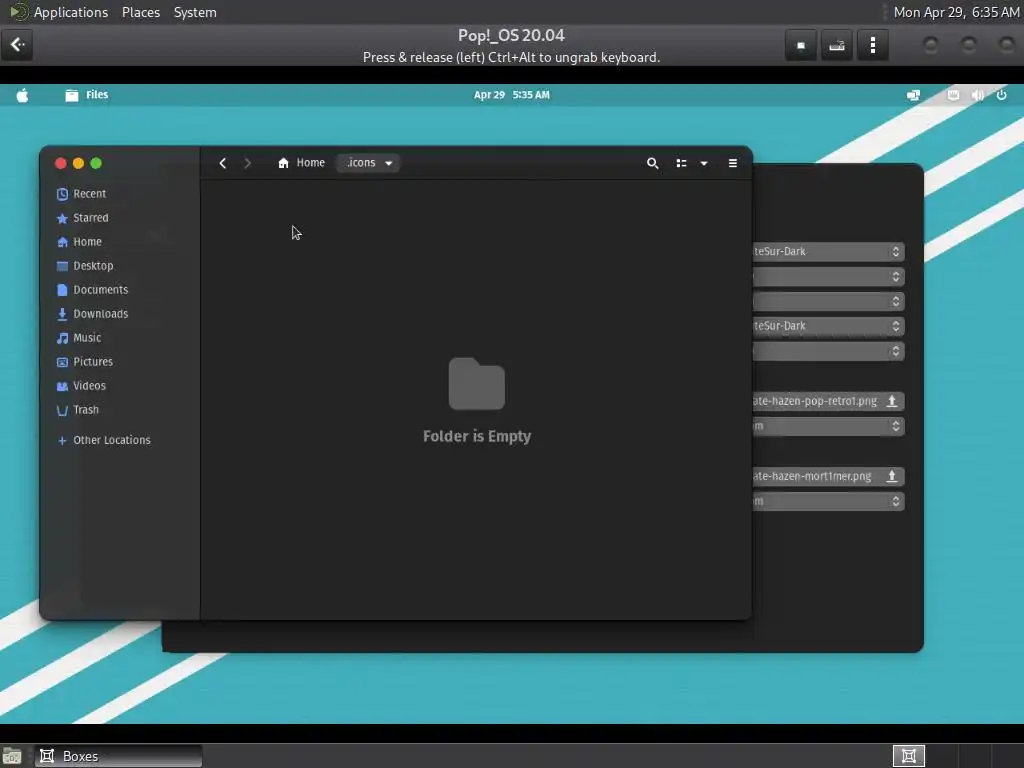This screenshot has width=1024, height=768.
Task: Open search in Files
Action: click(x=652, y=163)
